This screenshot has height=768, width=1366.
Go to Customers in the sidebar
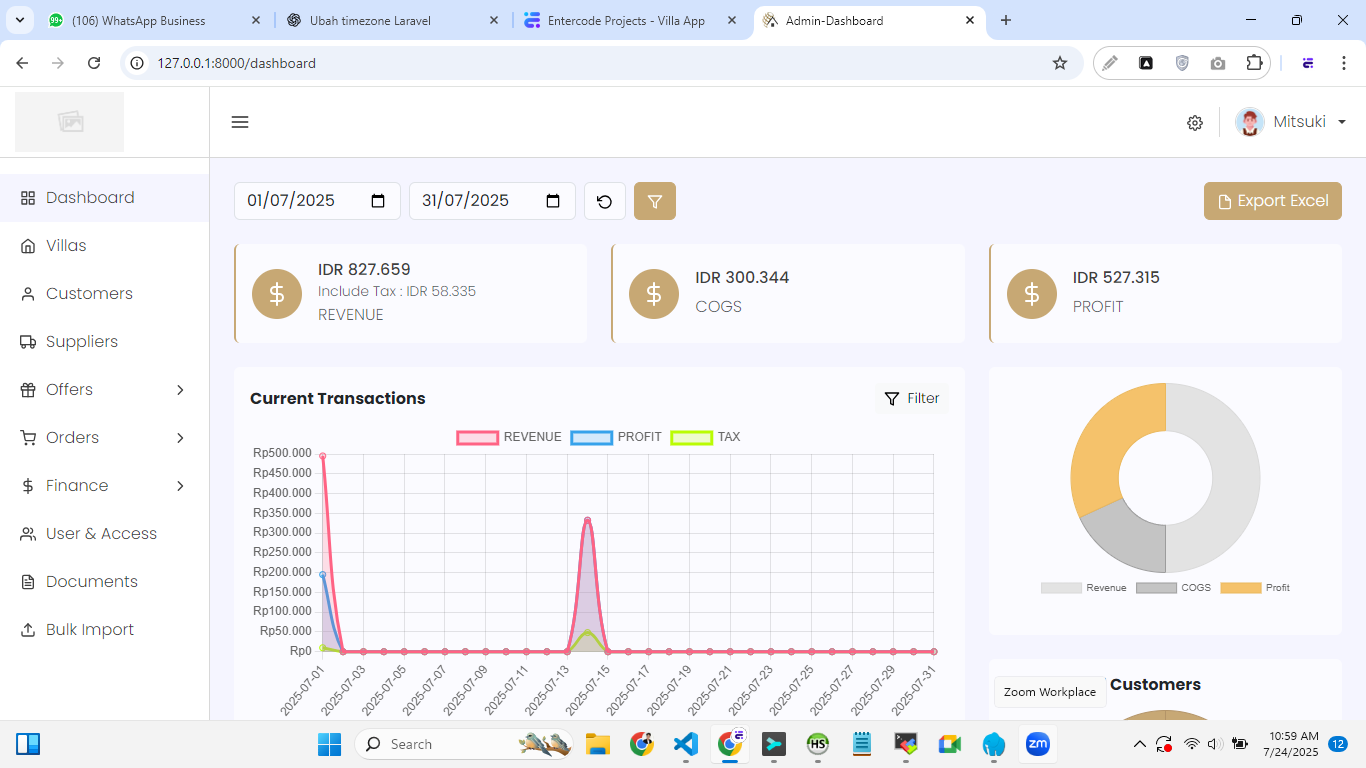[x=104, y=294]
